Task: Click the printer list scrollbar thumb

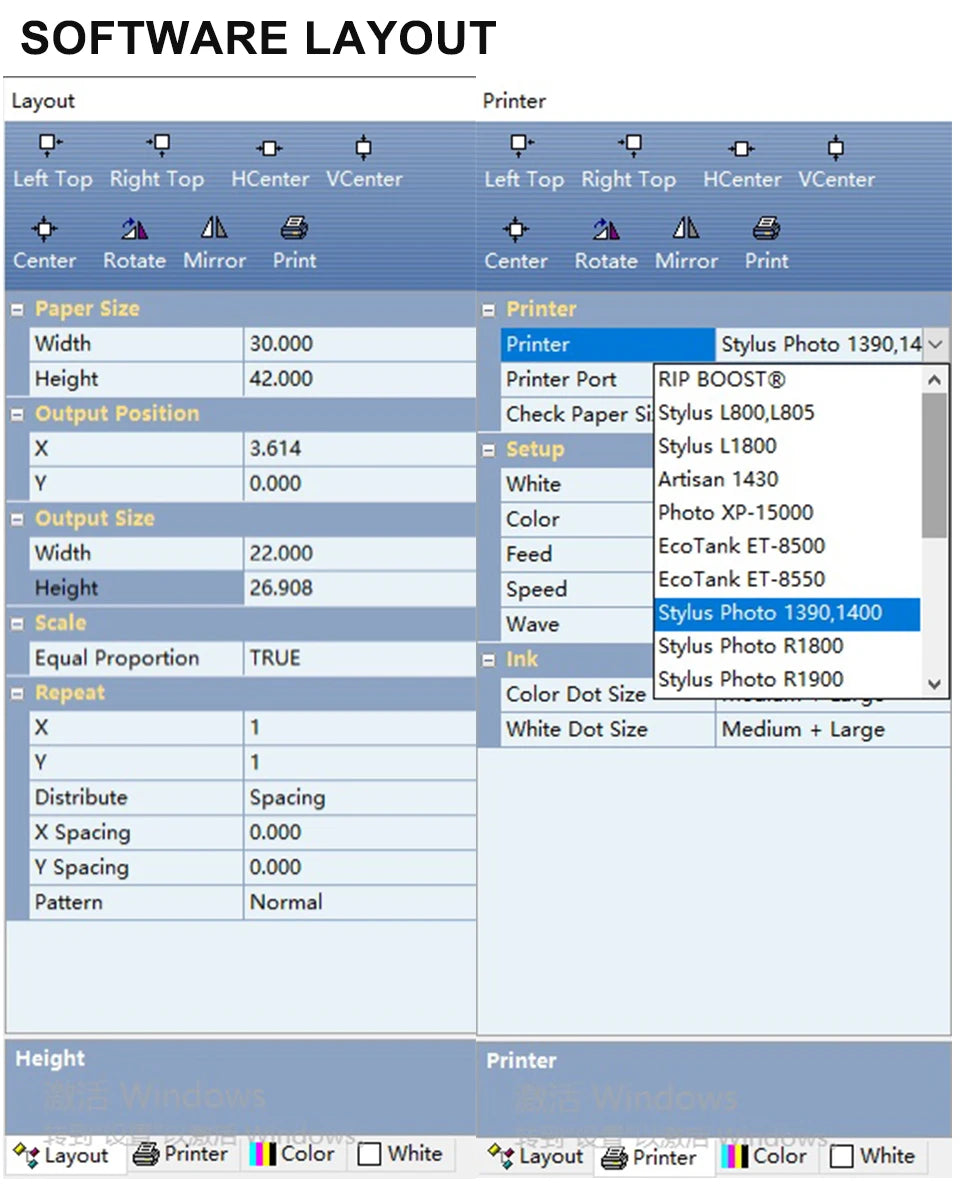Action: coord(934,466)
